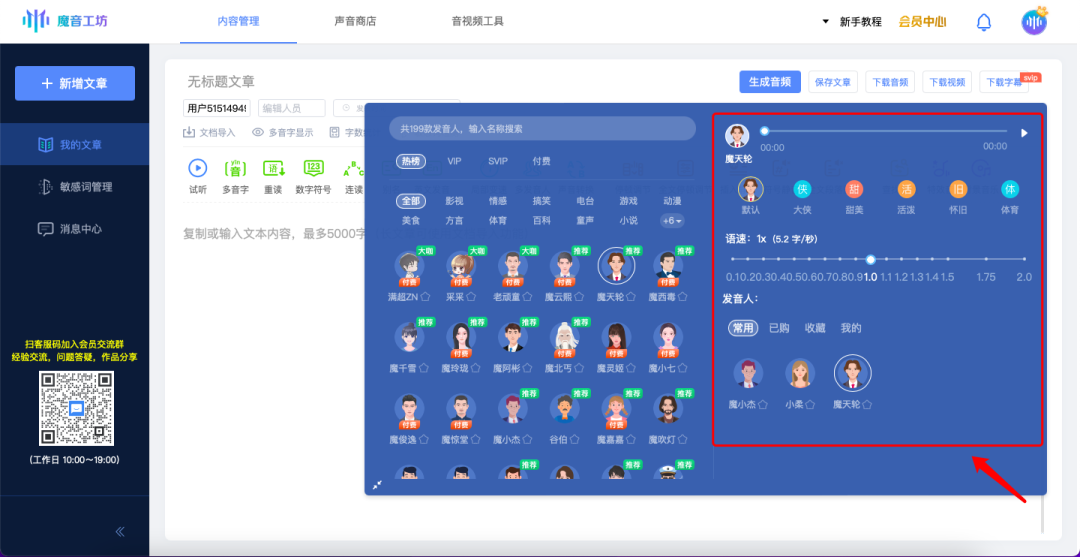Click the voice name search field
The image size is (1080, 557).
click(x=543, y=129)
